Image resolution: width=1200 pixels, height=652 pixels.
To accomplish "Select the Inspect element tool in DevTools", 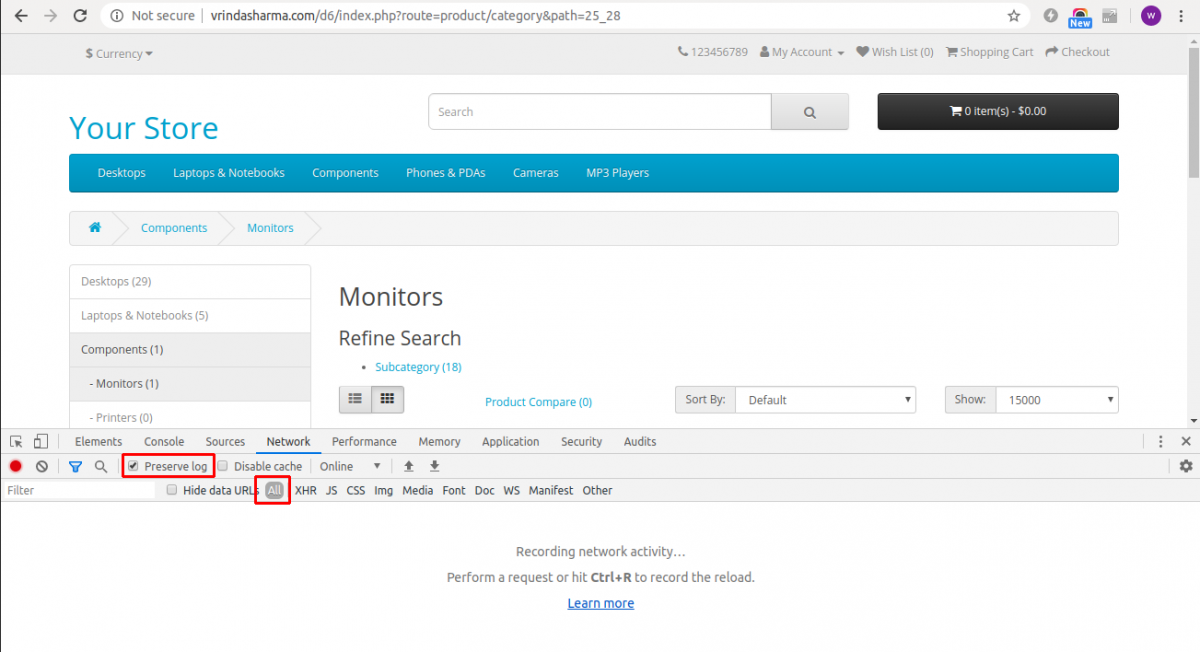I will click(14, 441).
